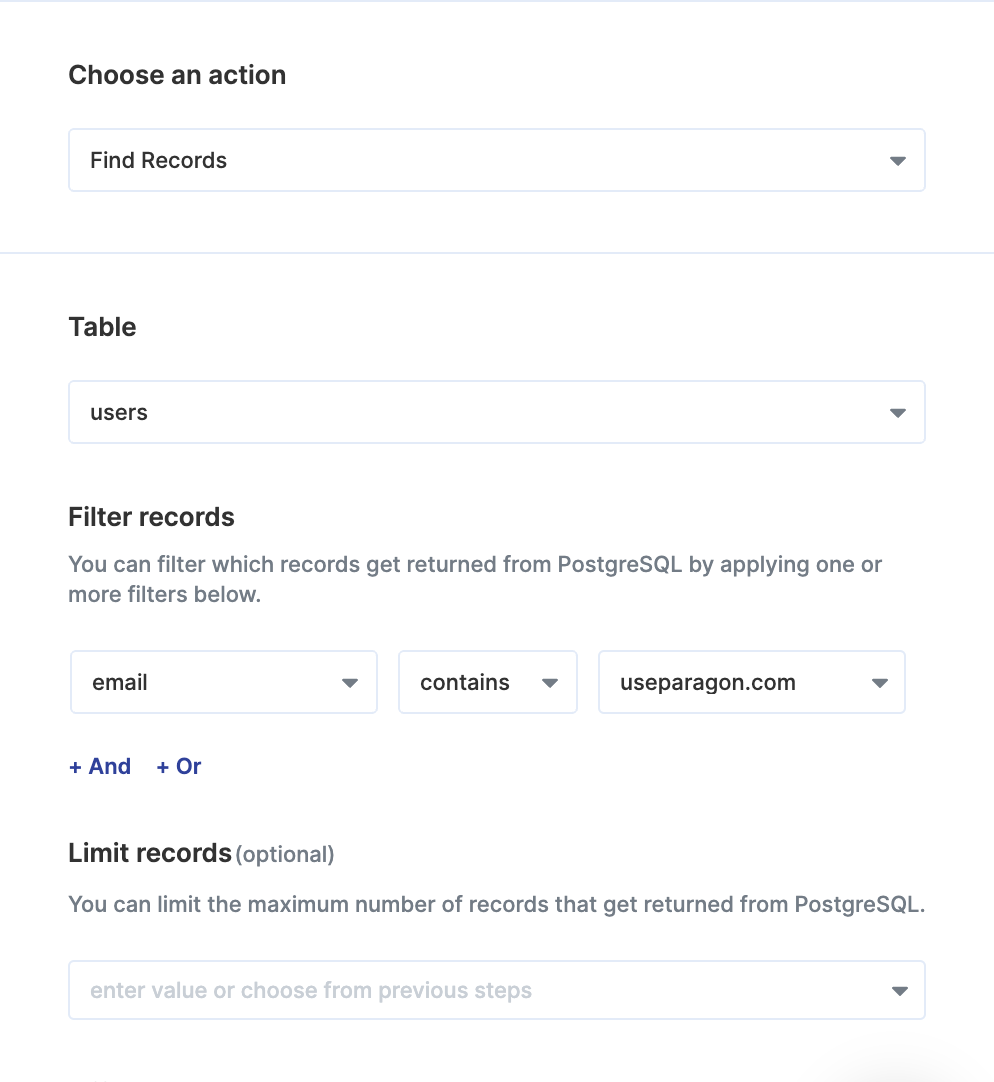Click the arrow in the limit records field

(899, 991)
